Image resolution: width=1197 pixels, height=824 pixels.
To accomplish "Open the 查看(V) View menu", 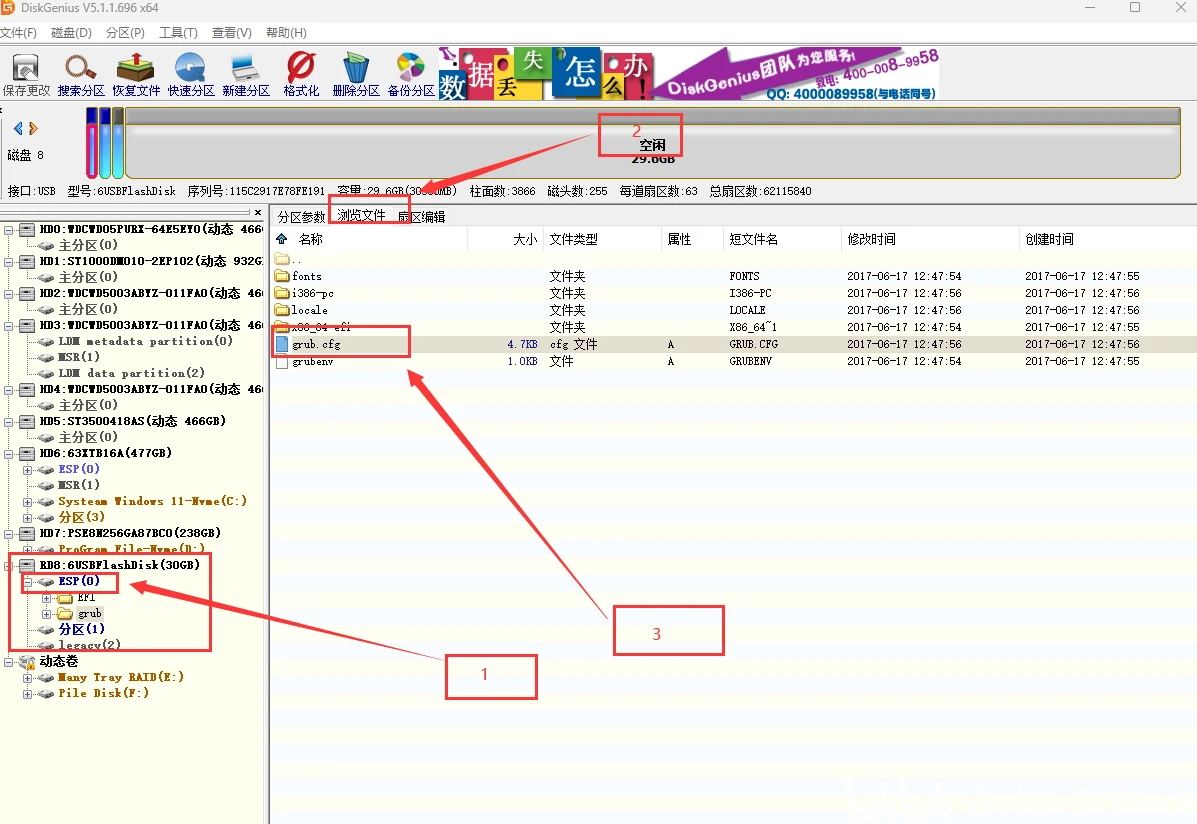I will [231, 33].
